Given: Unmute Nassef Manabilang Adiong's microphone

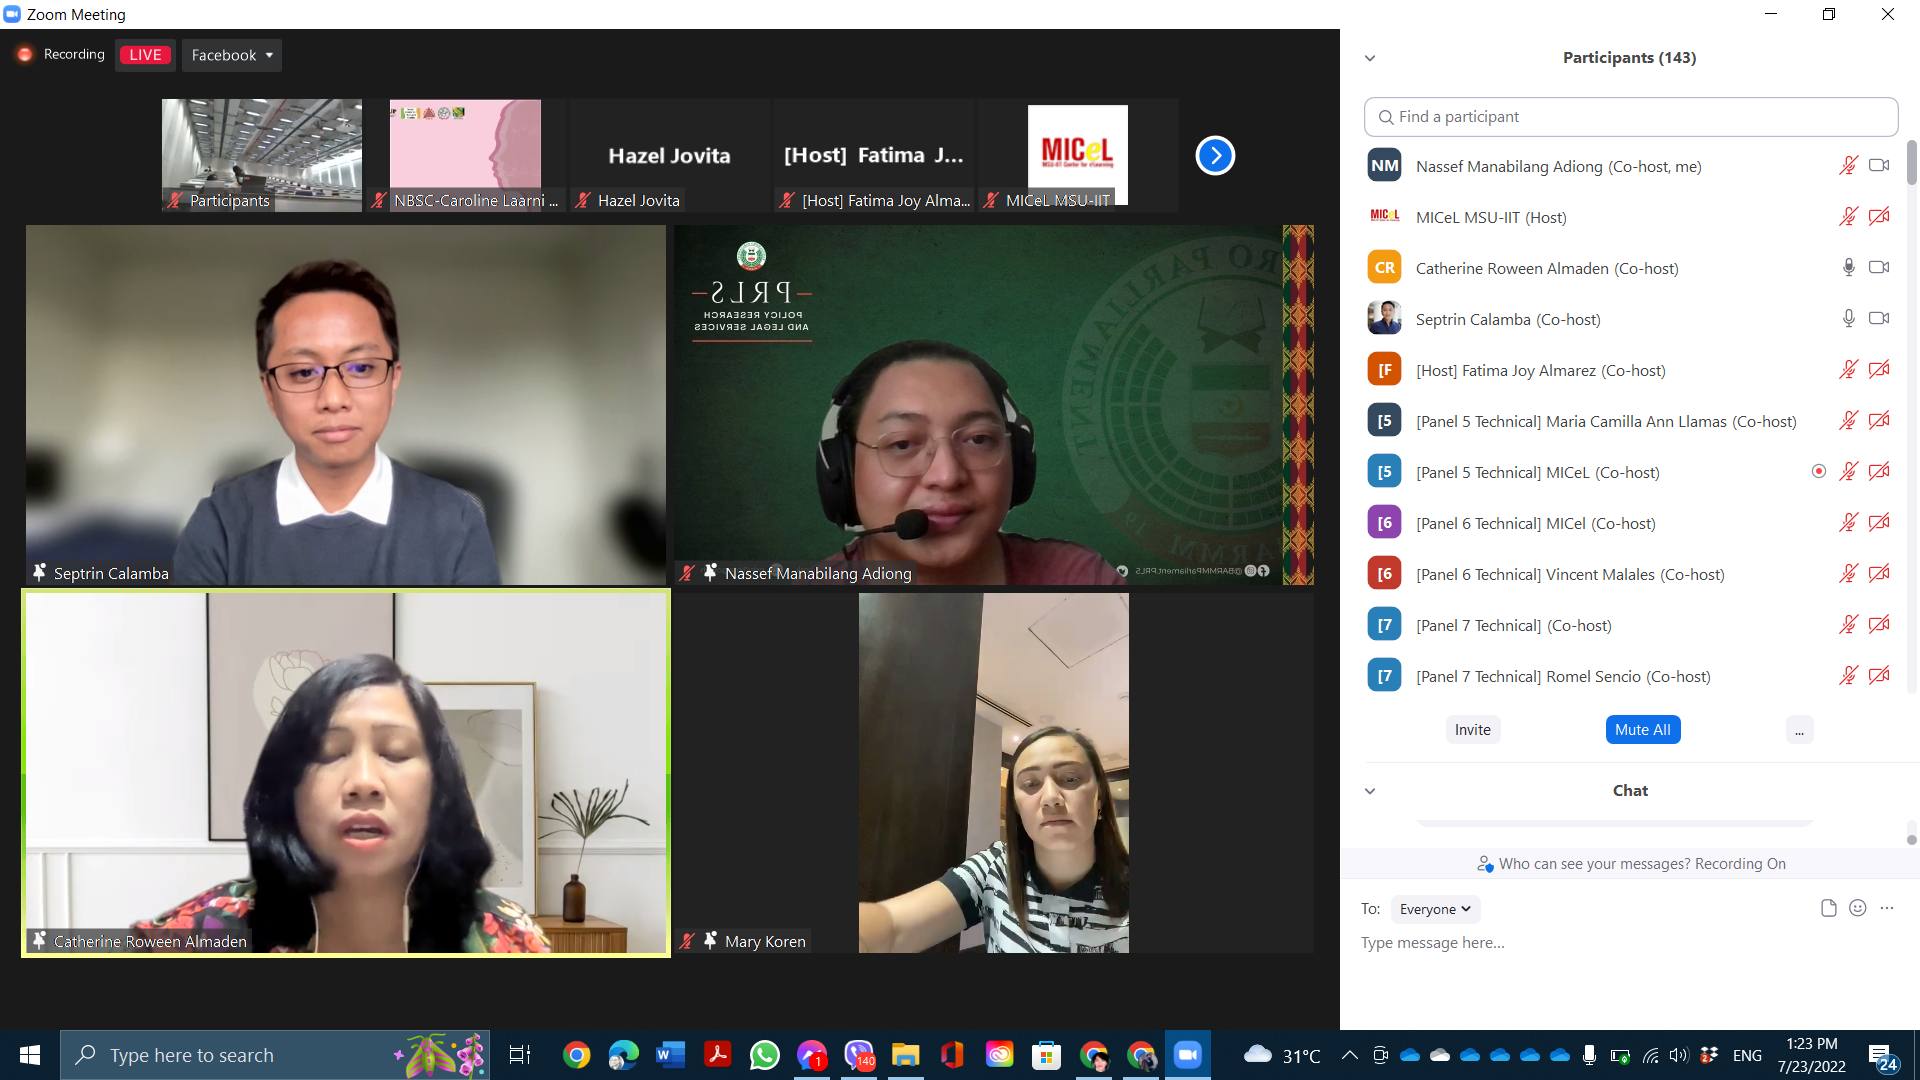Looking at the screenshot, I should (x=1848, y=166).
